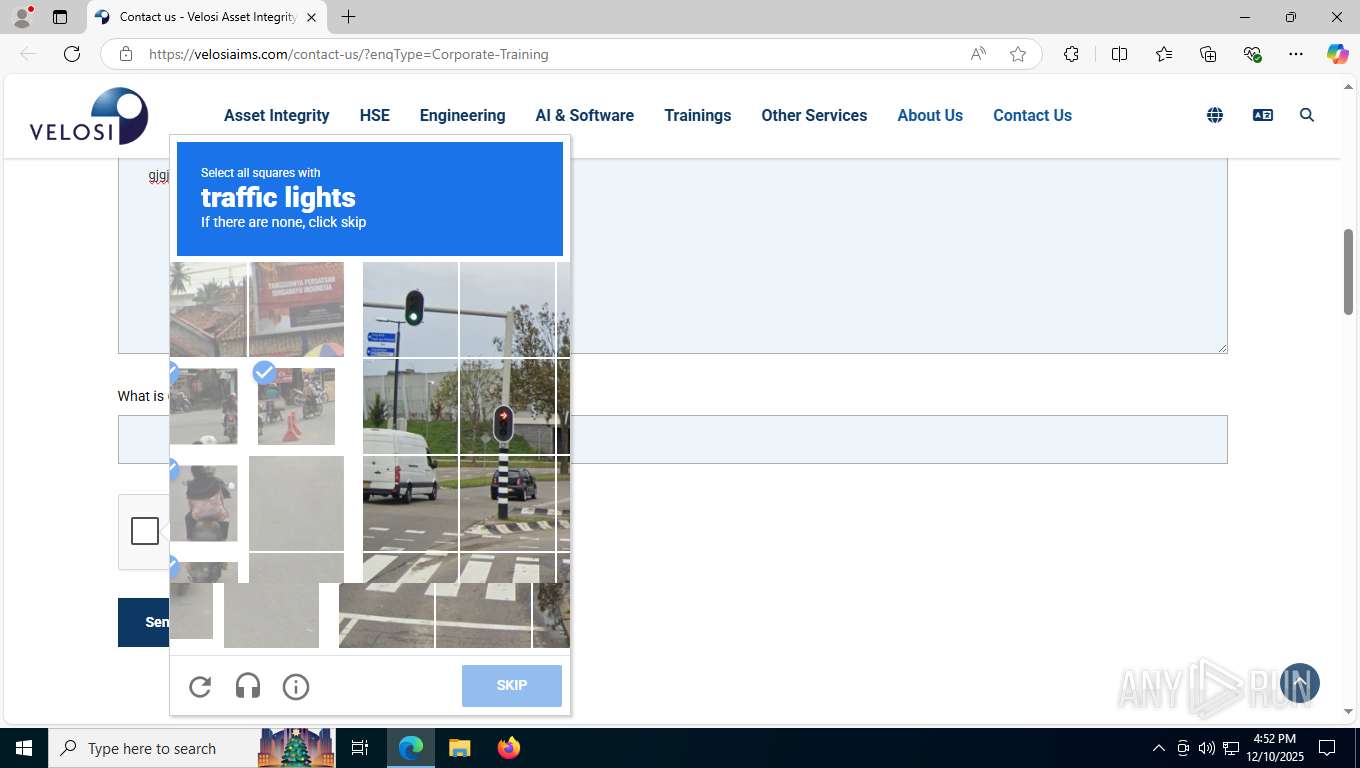Screen dimensions: 1360x768
Task: Select tile with red banner billboard
Action: [x=296, y=309]
